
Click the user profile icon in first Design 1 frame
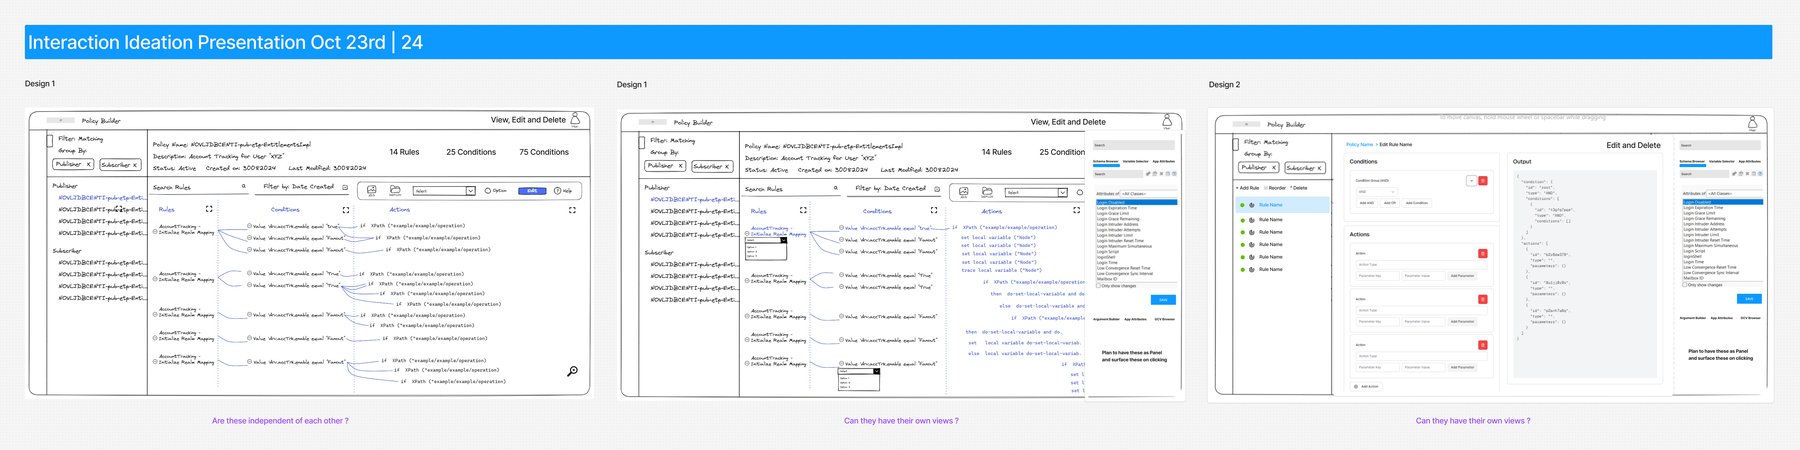click(x=575, y=120)
